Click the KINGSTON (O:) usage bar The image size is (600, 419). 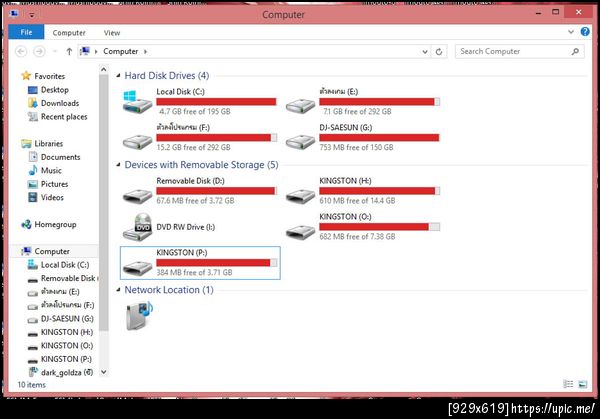[x=380, y=227]
